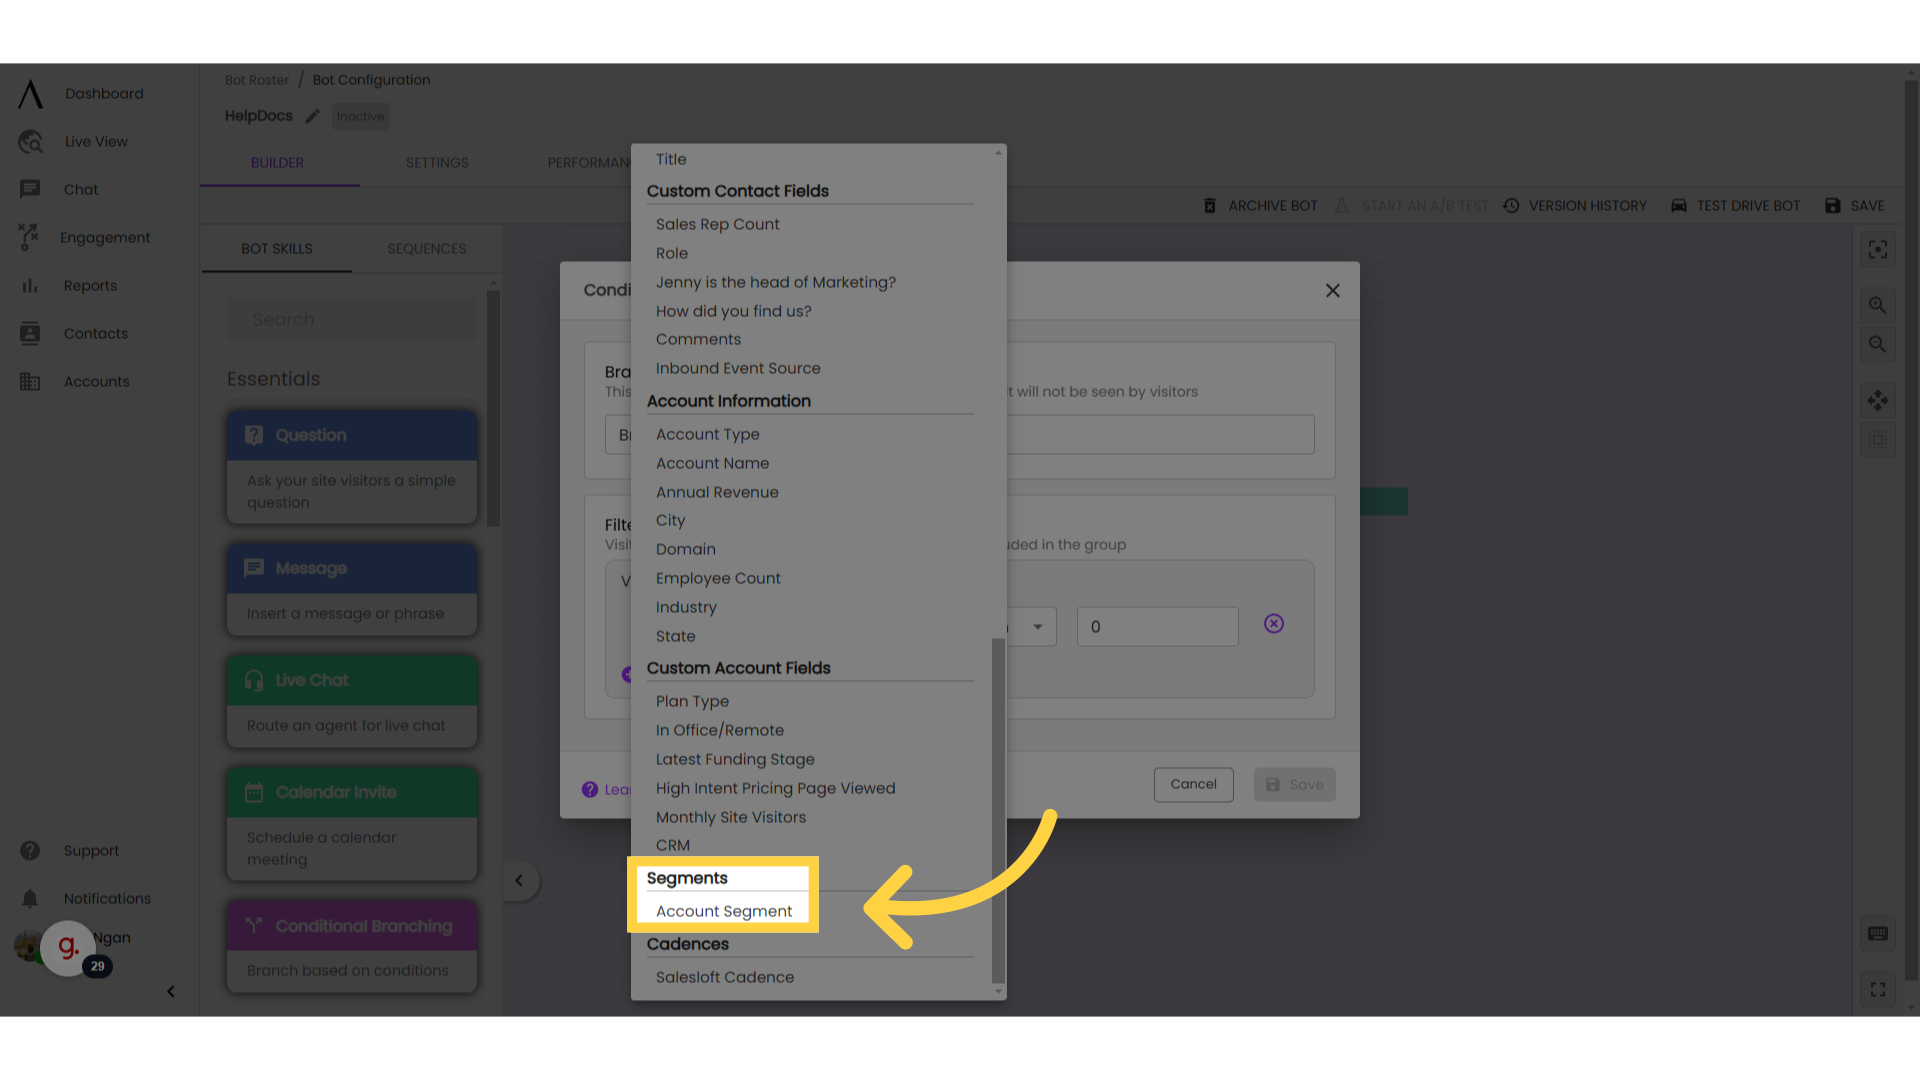Select Salesloft Cadence from Cadences section
The height and width of the screenshot is (1080, 1920).
(725, 977)
